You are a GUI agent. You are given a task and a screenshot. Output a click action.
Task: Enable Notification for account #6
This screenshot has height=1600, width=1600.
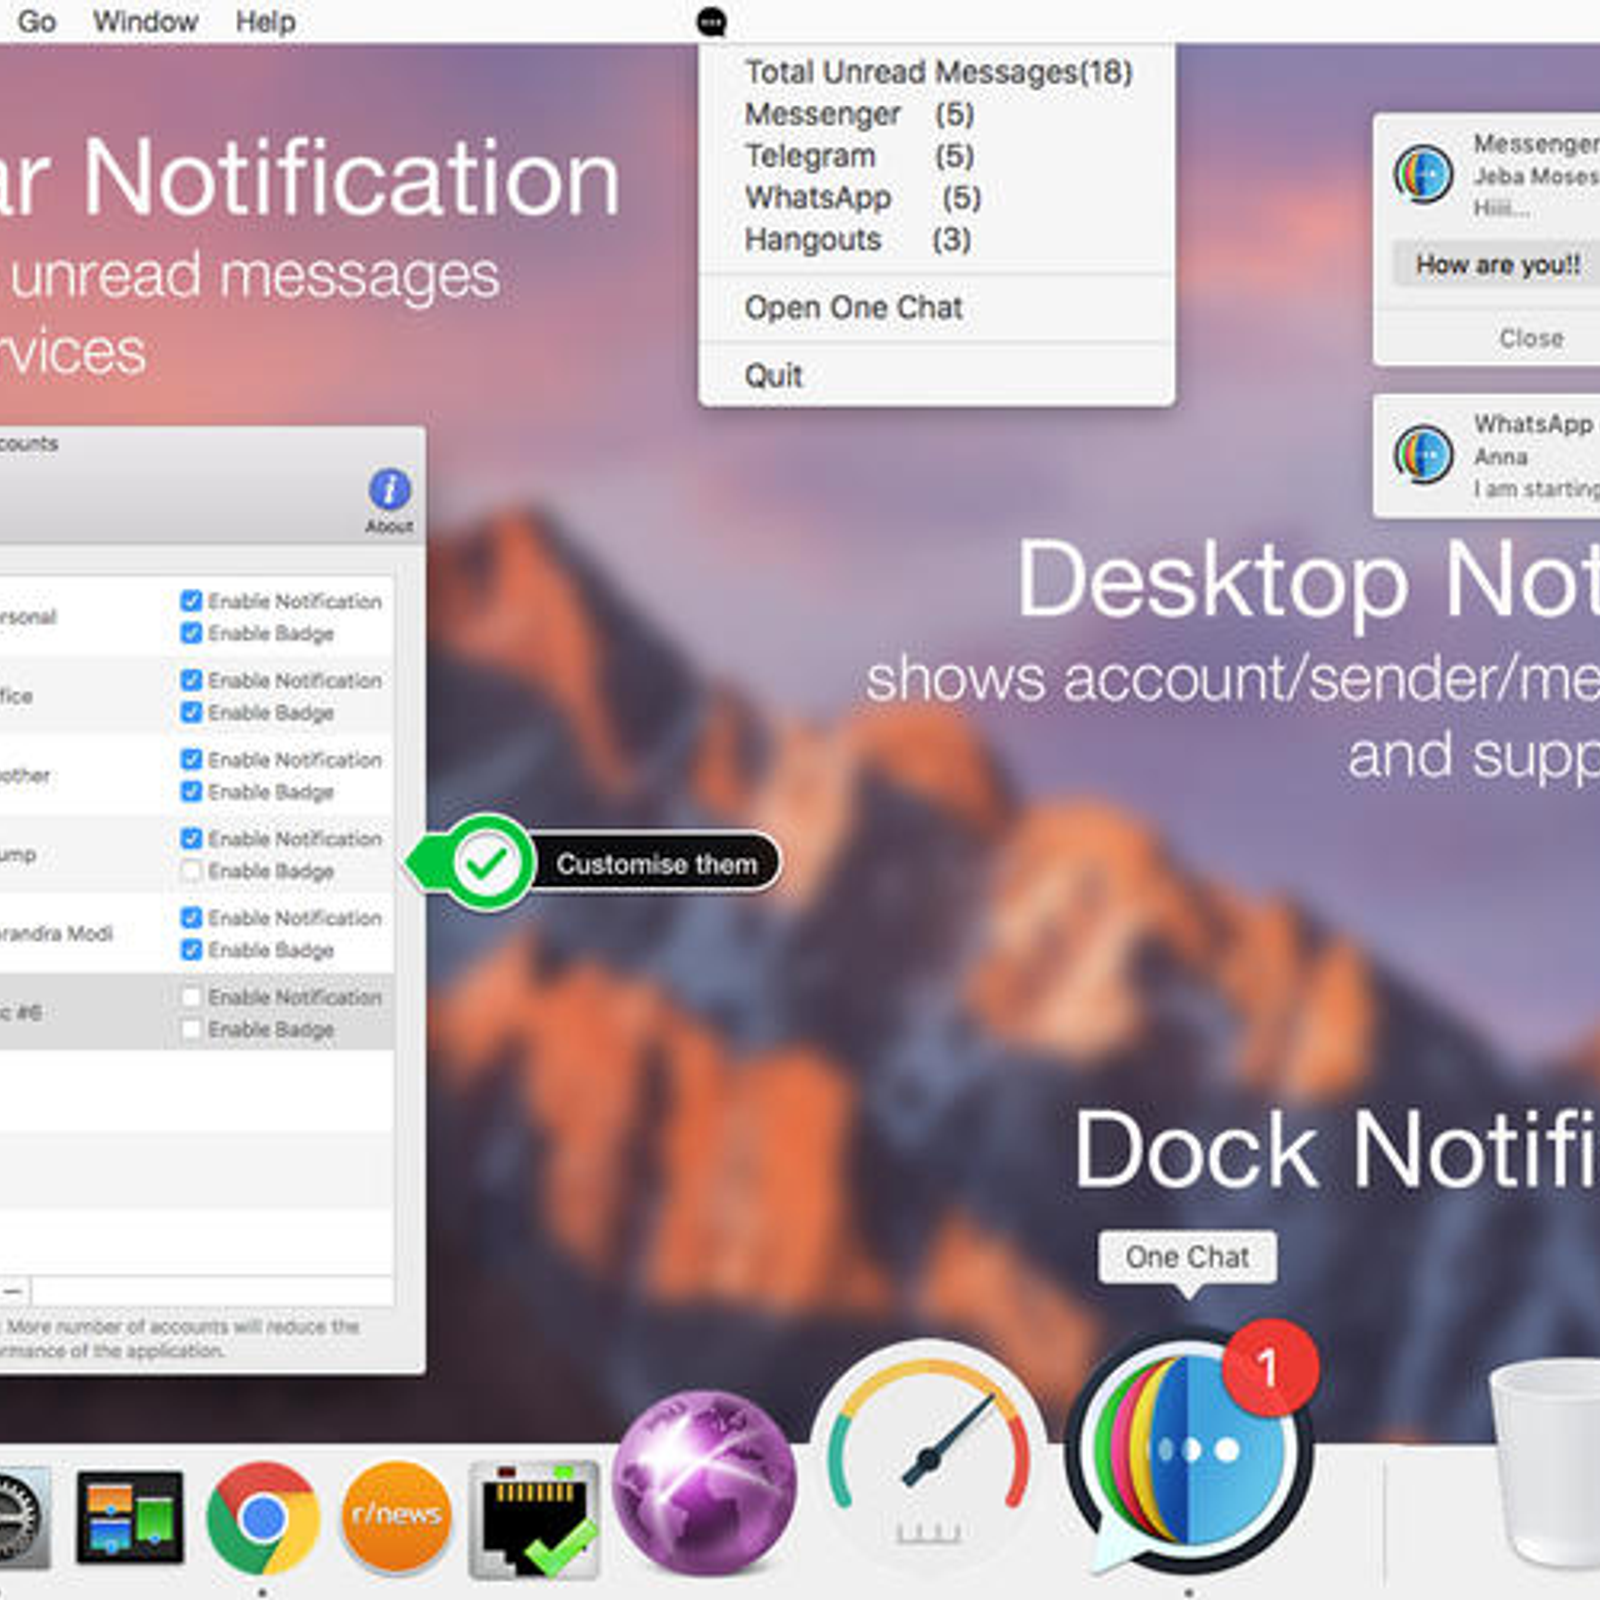coord(191,997)
